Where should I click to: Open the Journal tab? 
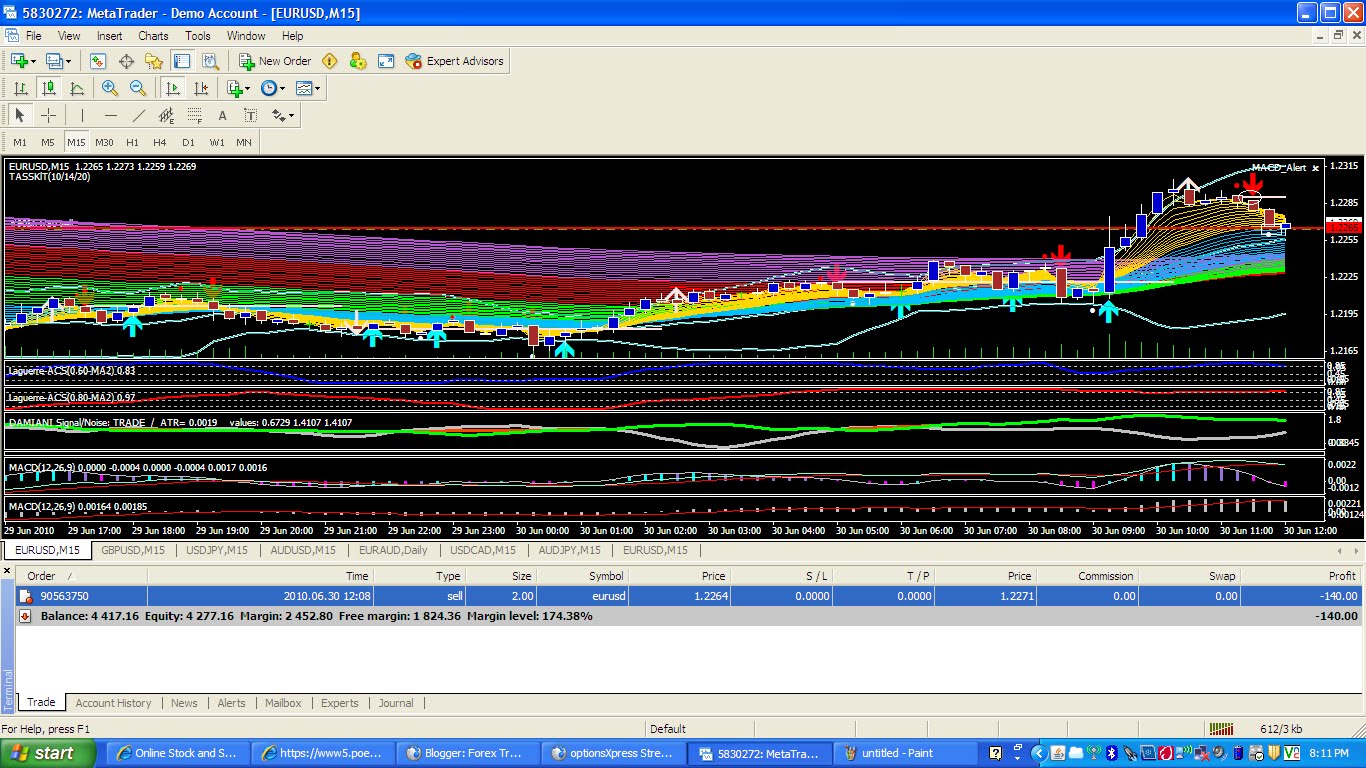point(396,703)
